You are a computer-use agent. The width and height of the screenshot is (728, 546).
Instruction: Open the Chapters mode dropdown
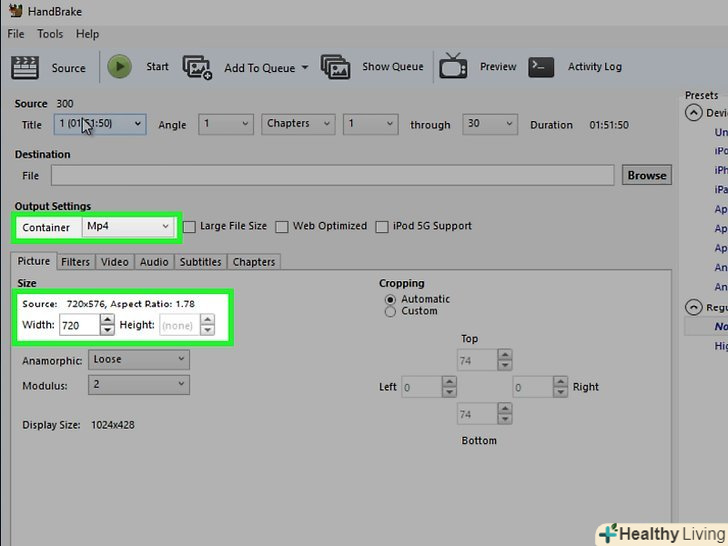298,124
